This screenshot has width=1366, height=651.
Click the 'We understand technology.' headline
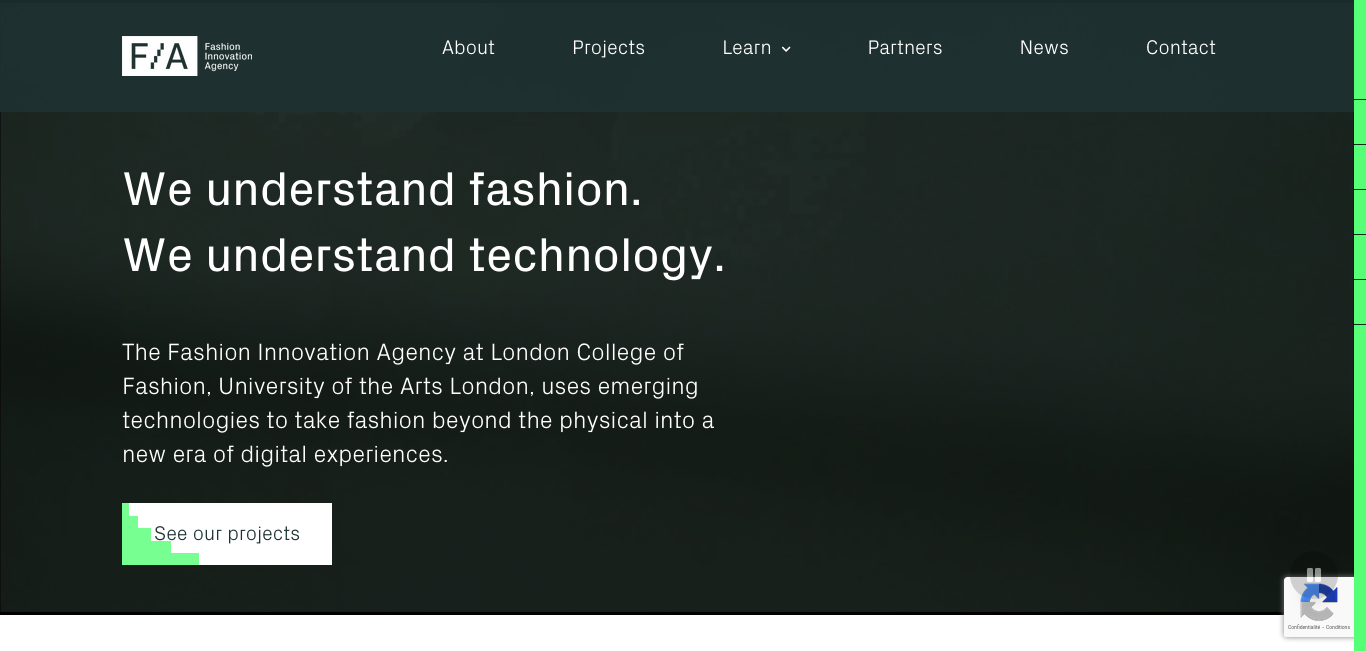click(424, 255)
